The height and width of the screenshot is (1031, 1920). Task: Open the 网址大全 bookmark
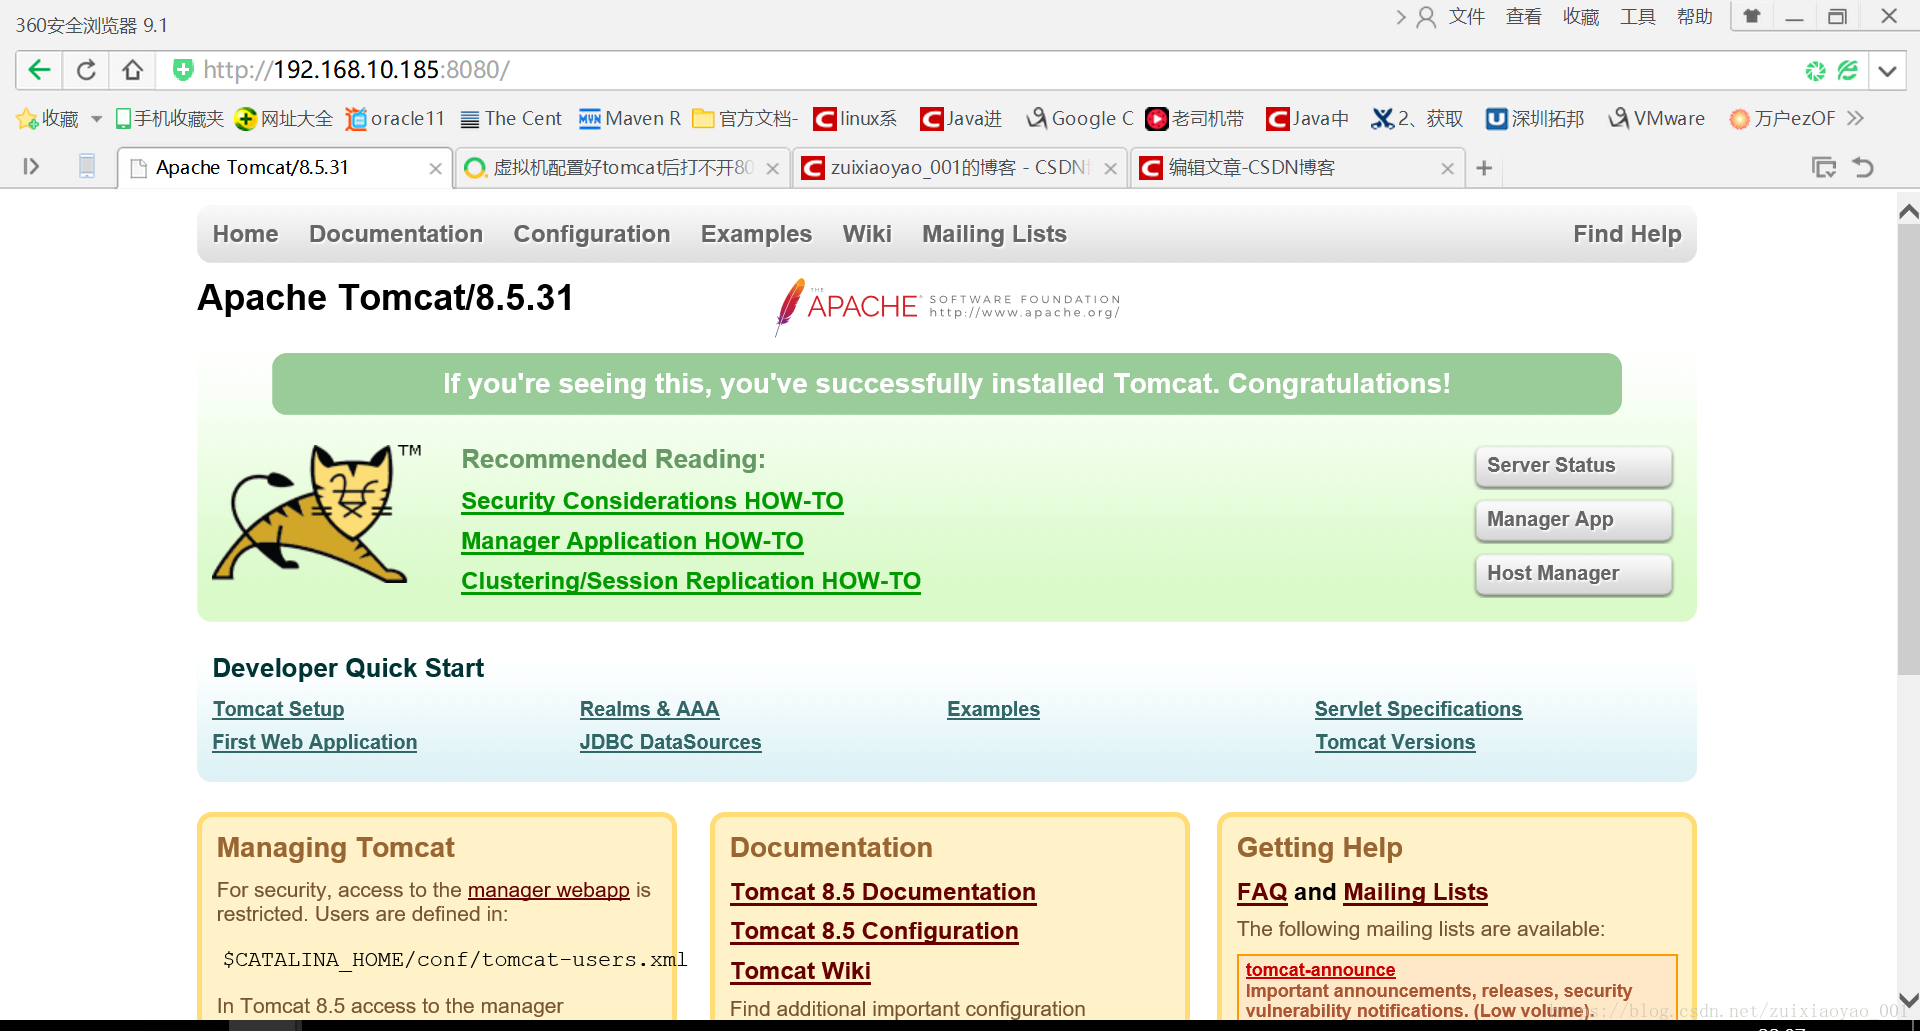284,119
